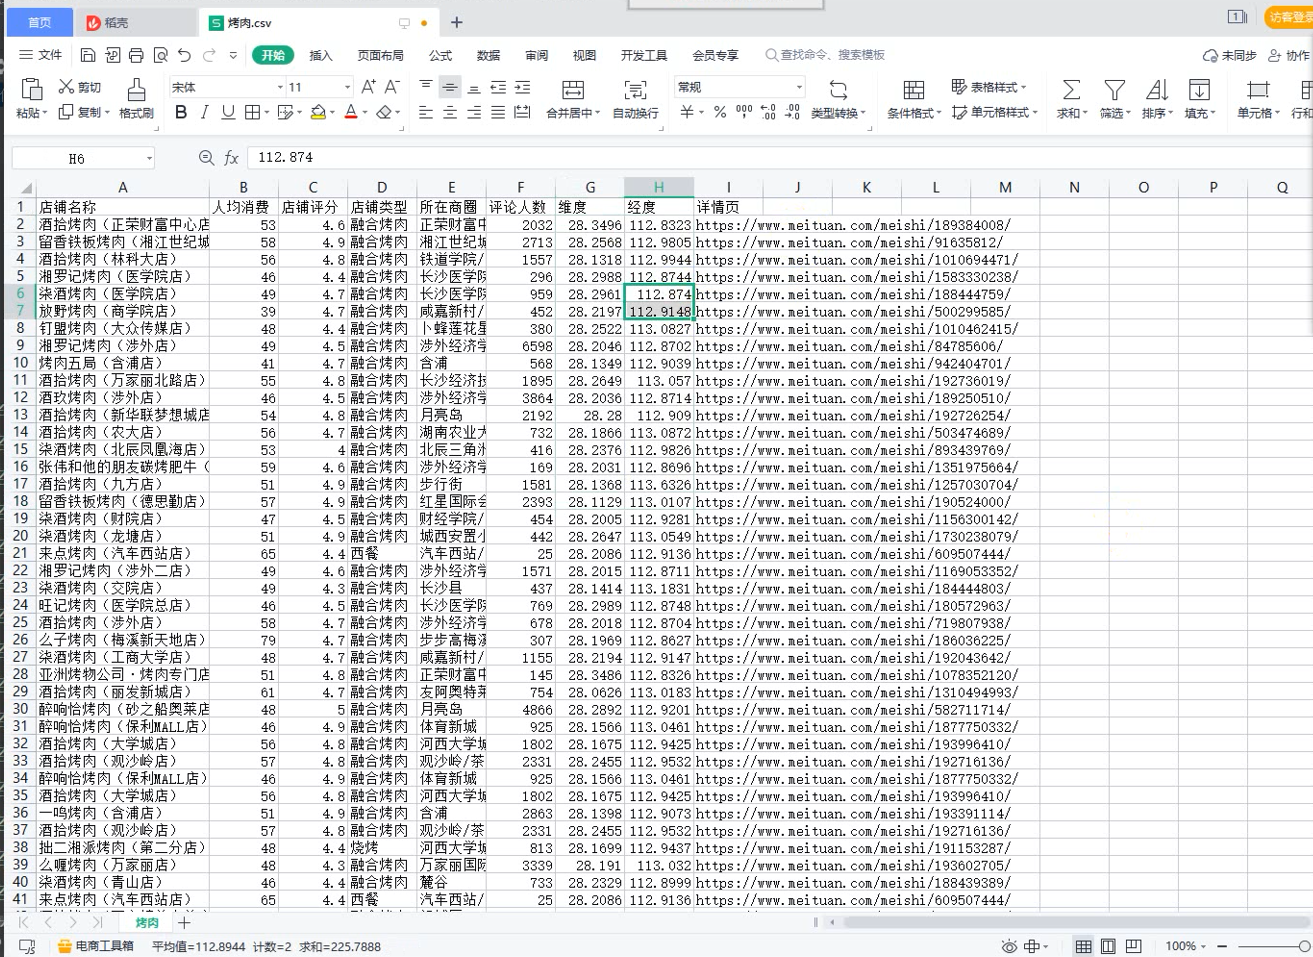1313x957 pixels.
Task: Increase decimal places
Action: tap(768, 112)
